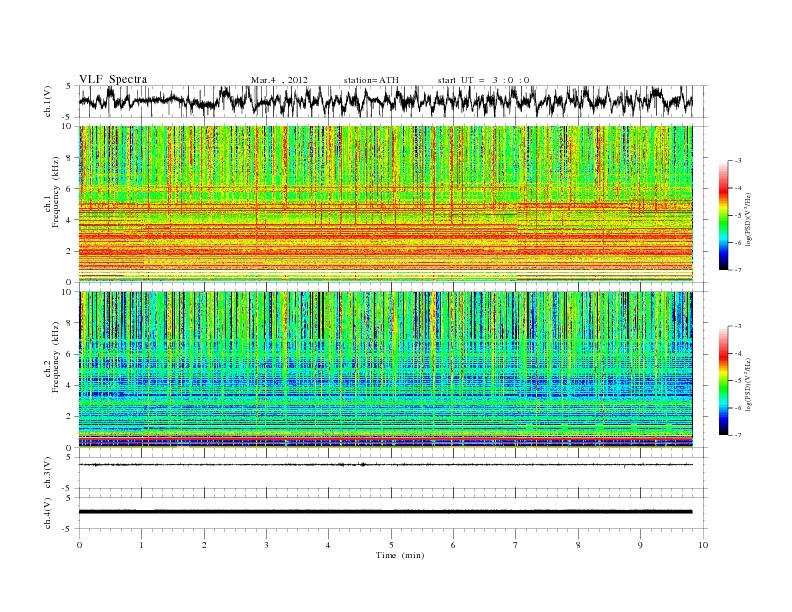Click time axis tick label "5"
The image size is (792, 612).
[x=391, y=545]
